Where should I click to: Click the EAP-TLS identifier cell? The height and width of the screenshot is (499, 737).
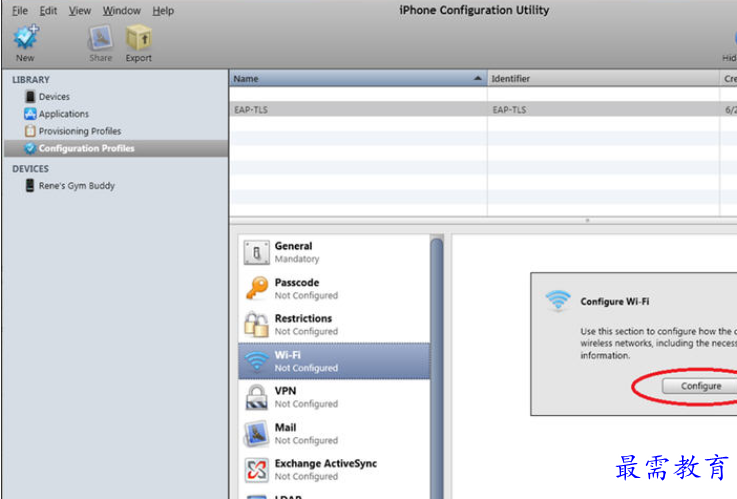tap(604, 109)
